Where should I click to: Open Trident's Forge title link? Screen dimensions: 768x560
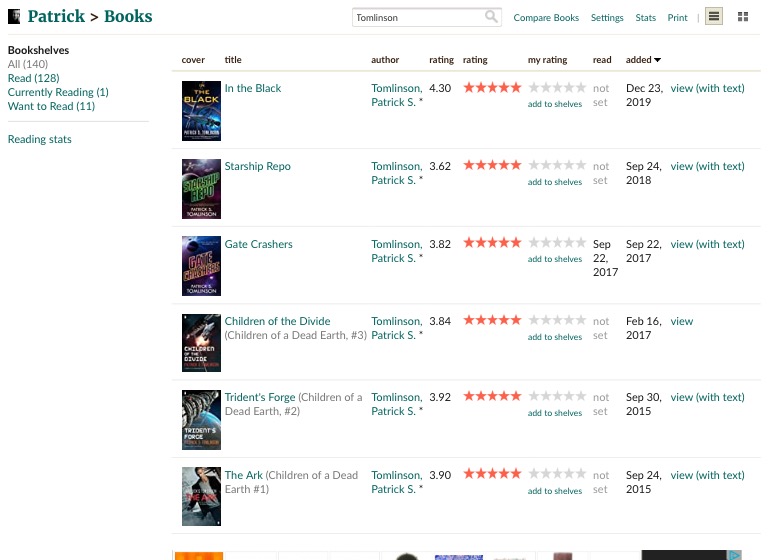tap(260, 397)
